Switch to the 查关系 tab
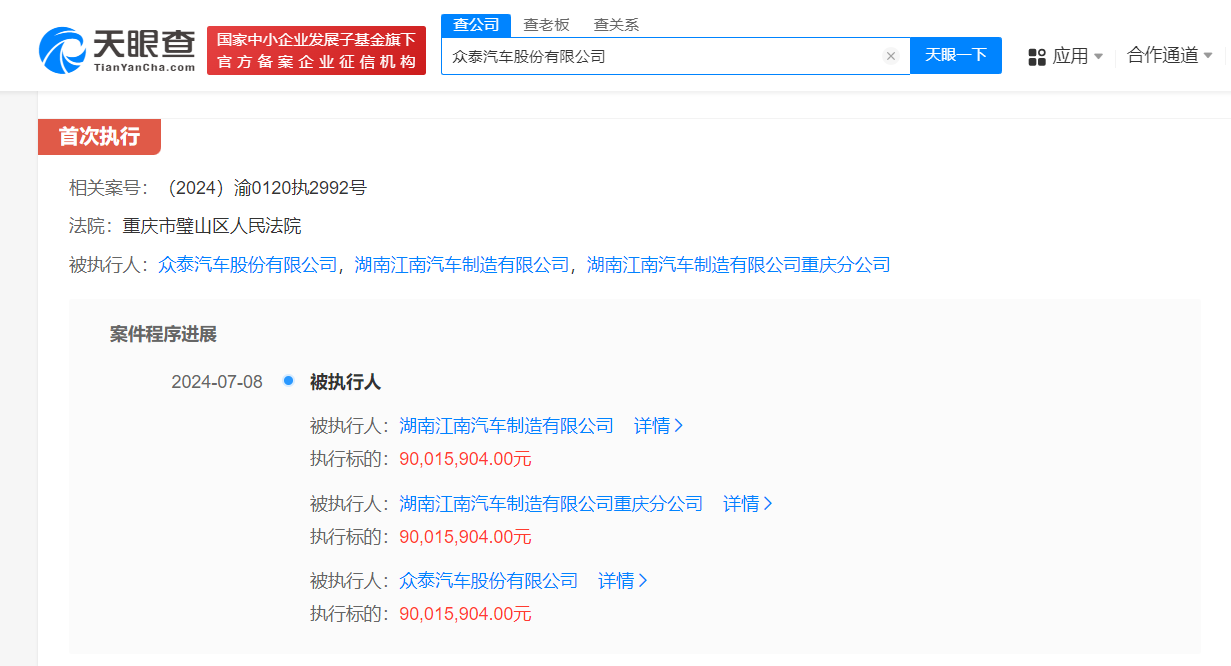The image size is (1231, 666). click(x=614, y=24)
